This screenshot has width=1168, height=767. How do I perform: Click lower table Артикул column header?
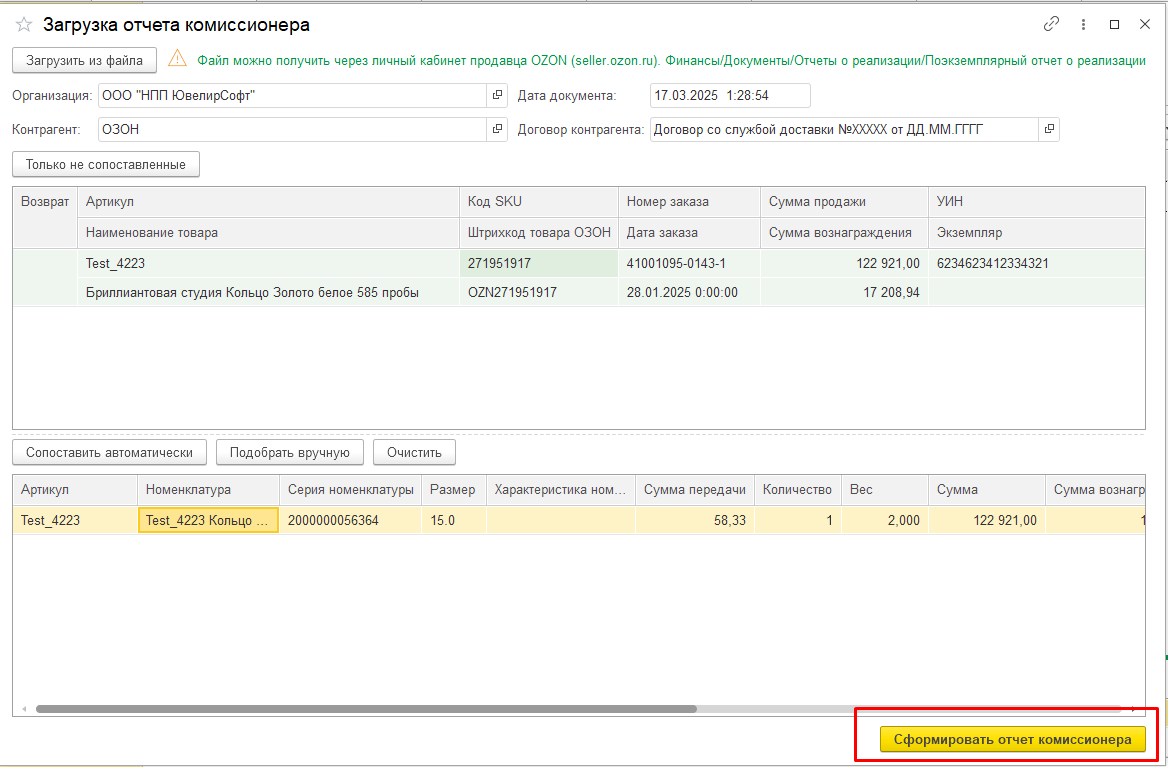point(75,490)
